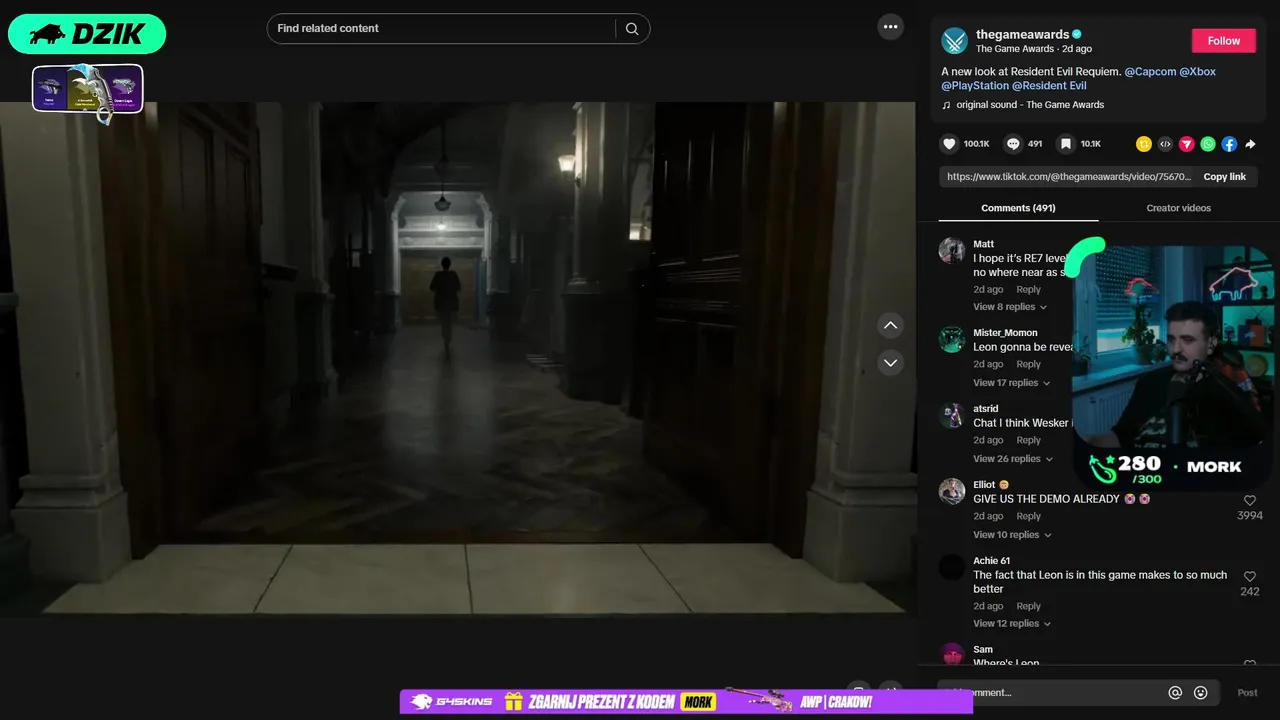Image resolution: width=1280 pixels, height=720 pixels.
Task: Follow thegameawards
Action: coord(1223,41)
